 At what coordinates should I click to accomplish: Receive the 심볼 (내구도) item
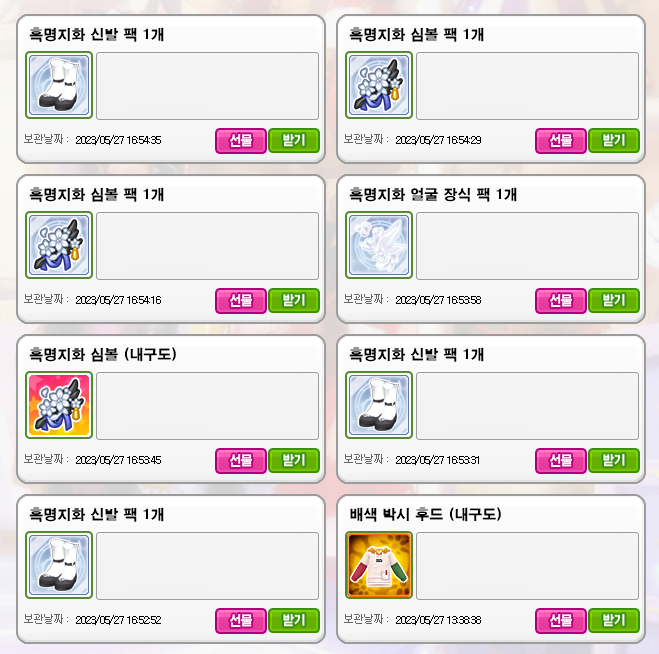click(x=294, y=461)
